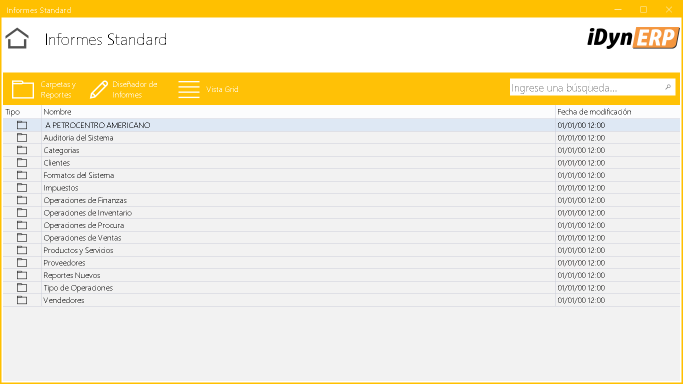The width and height of the screenshot is (683, 384).
Task: Select the folder icon beside Impuestos
Action: (22, 188)
